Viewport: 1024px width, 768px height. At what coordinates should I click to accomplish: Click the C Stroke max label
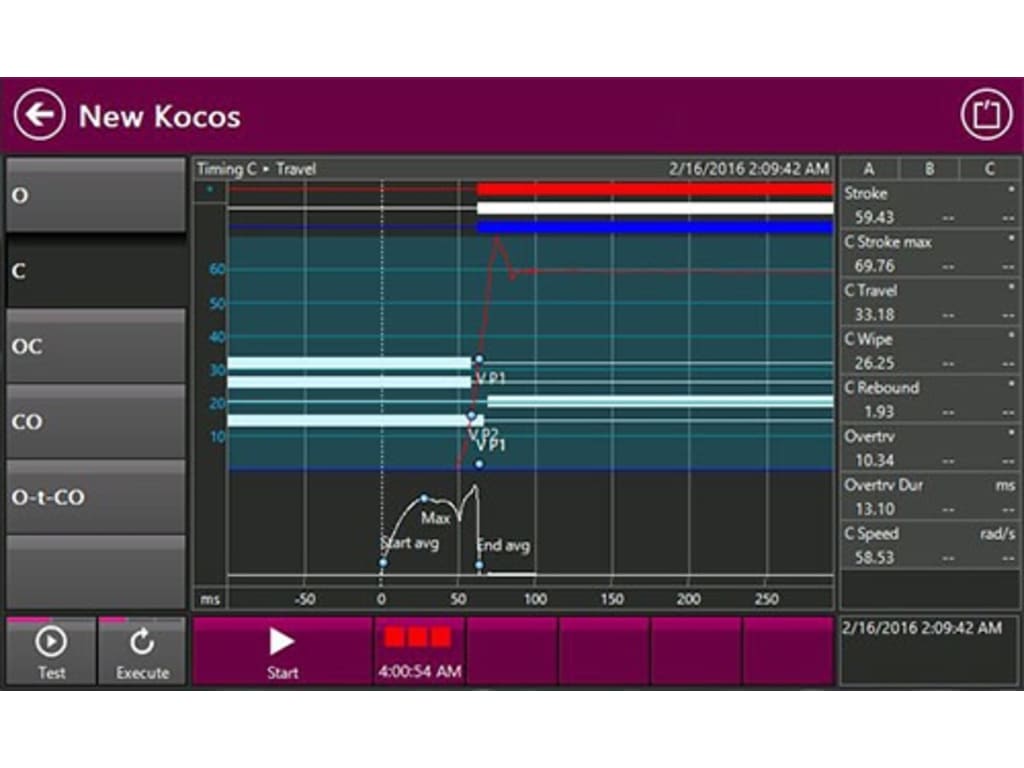(x=888, y=242)
